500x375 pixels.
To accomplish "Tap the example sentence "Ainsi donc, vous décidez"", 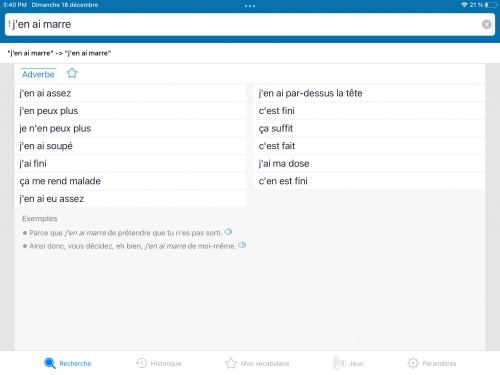I will pos(132,246).
